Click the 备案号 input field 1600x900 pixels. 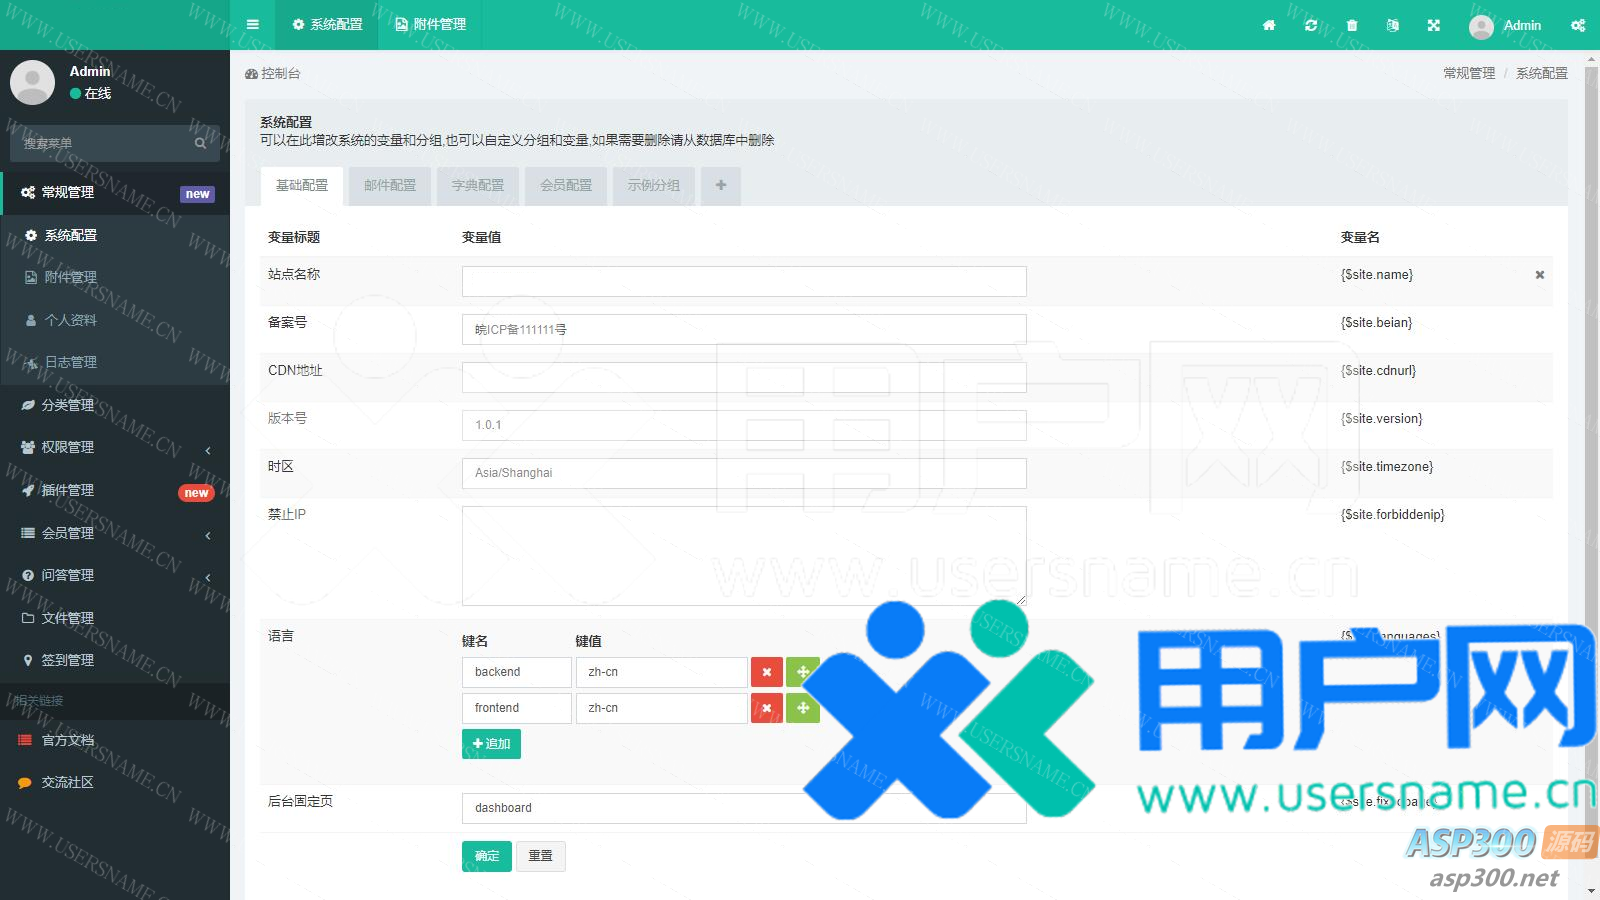(x=744, y=329)
